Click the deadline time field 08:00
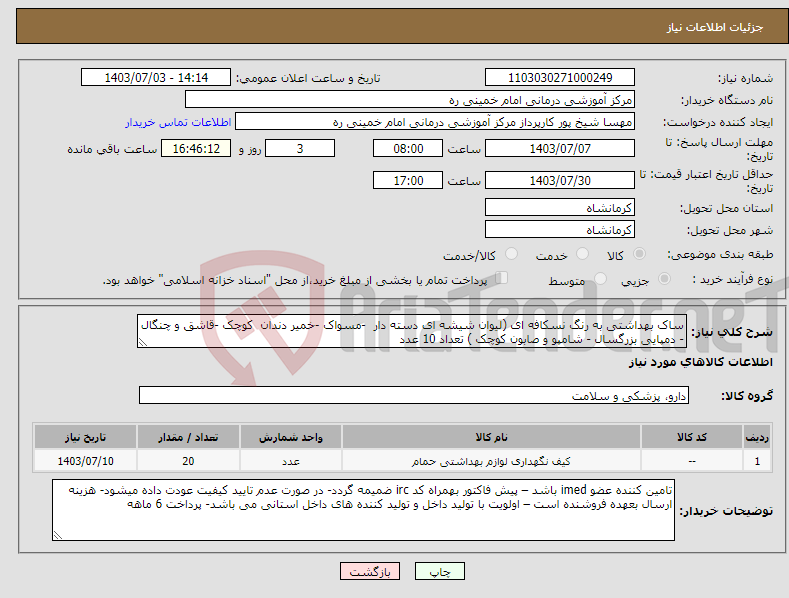789x598 pixels. point(408,148)
